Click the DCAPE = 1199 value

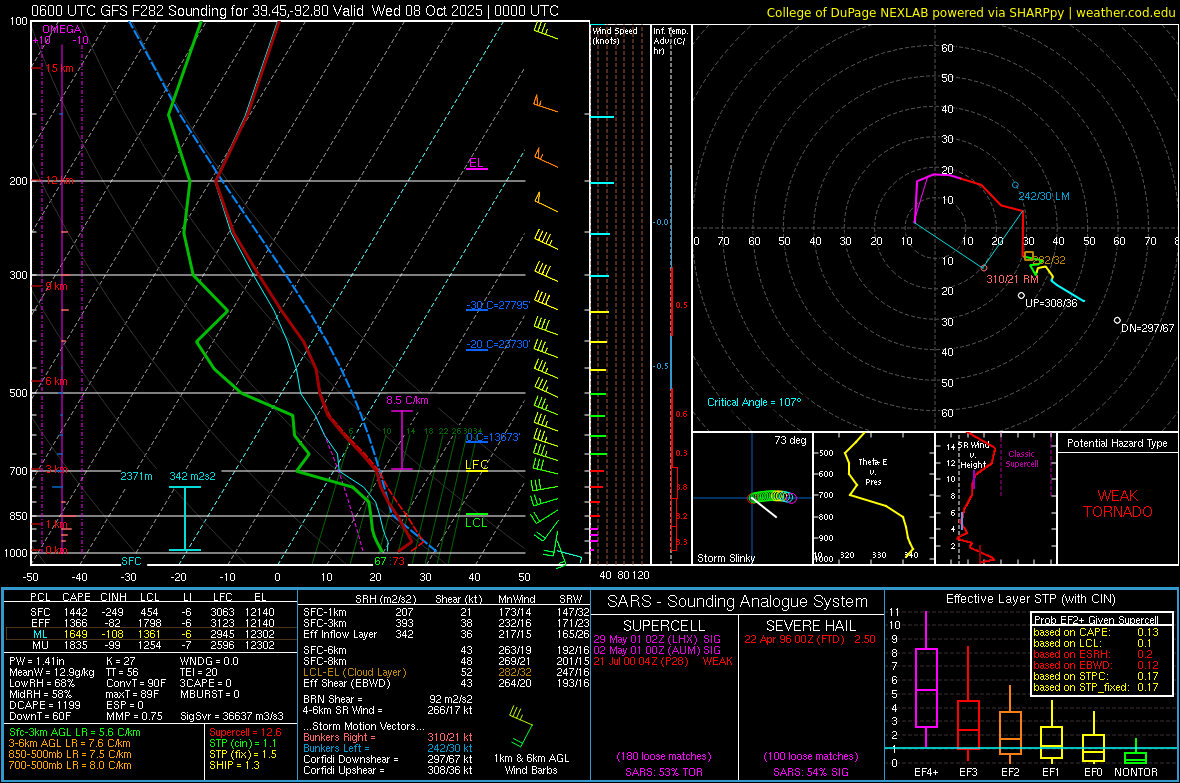[44, 705]
